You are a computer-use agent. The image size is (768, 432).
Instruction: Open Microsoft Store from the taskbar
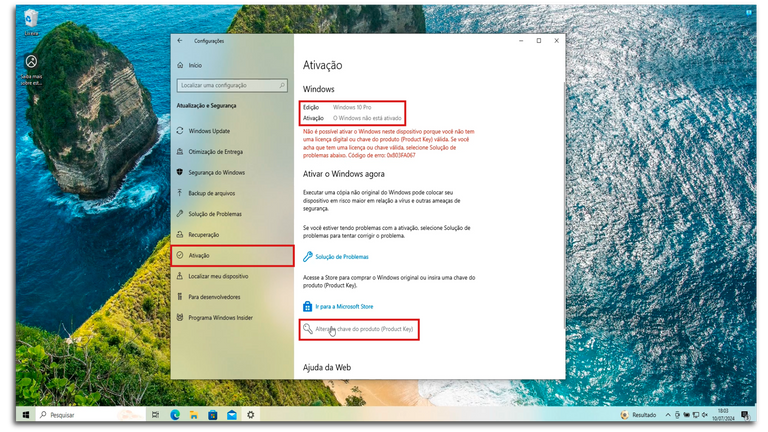click(213, 415)
